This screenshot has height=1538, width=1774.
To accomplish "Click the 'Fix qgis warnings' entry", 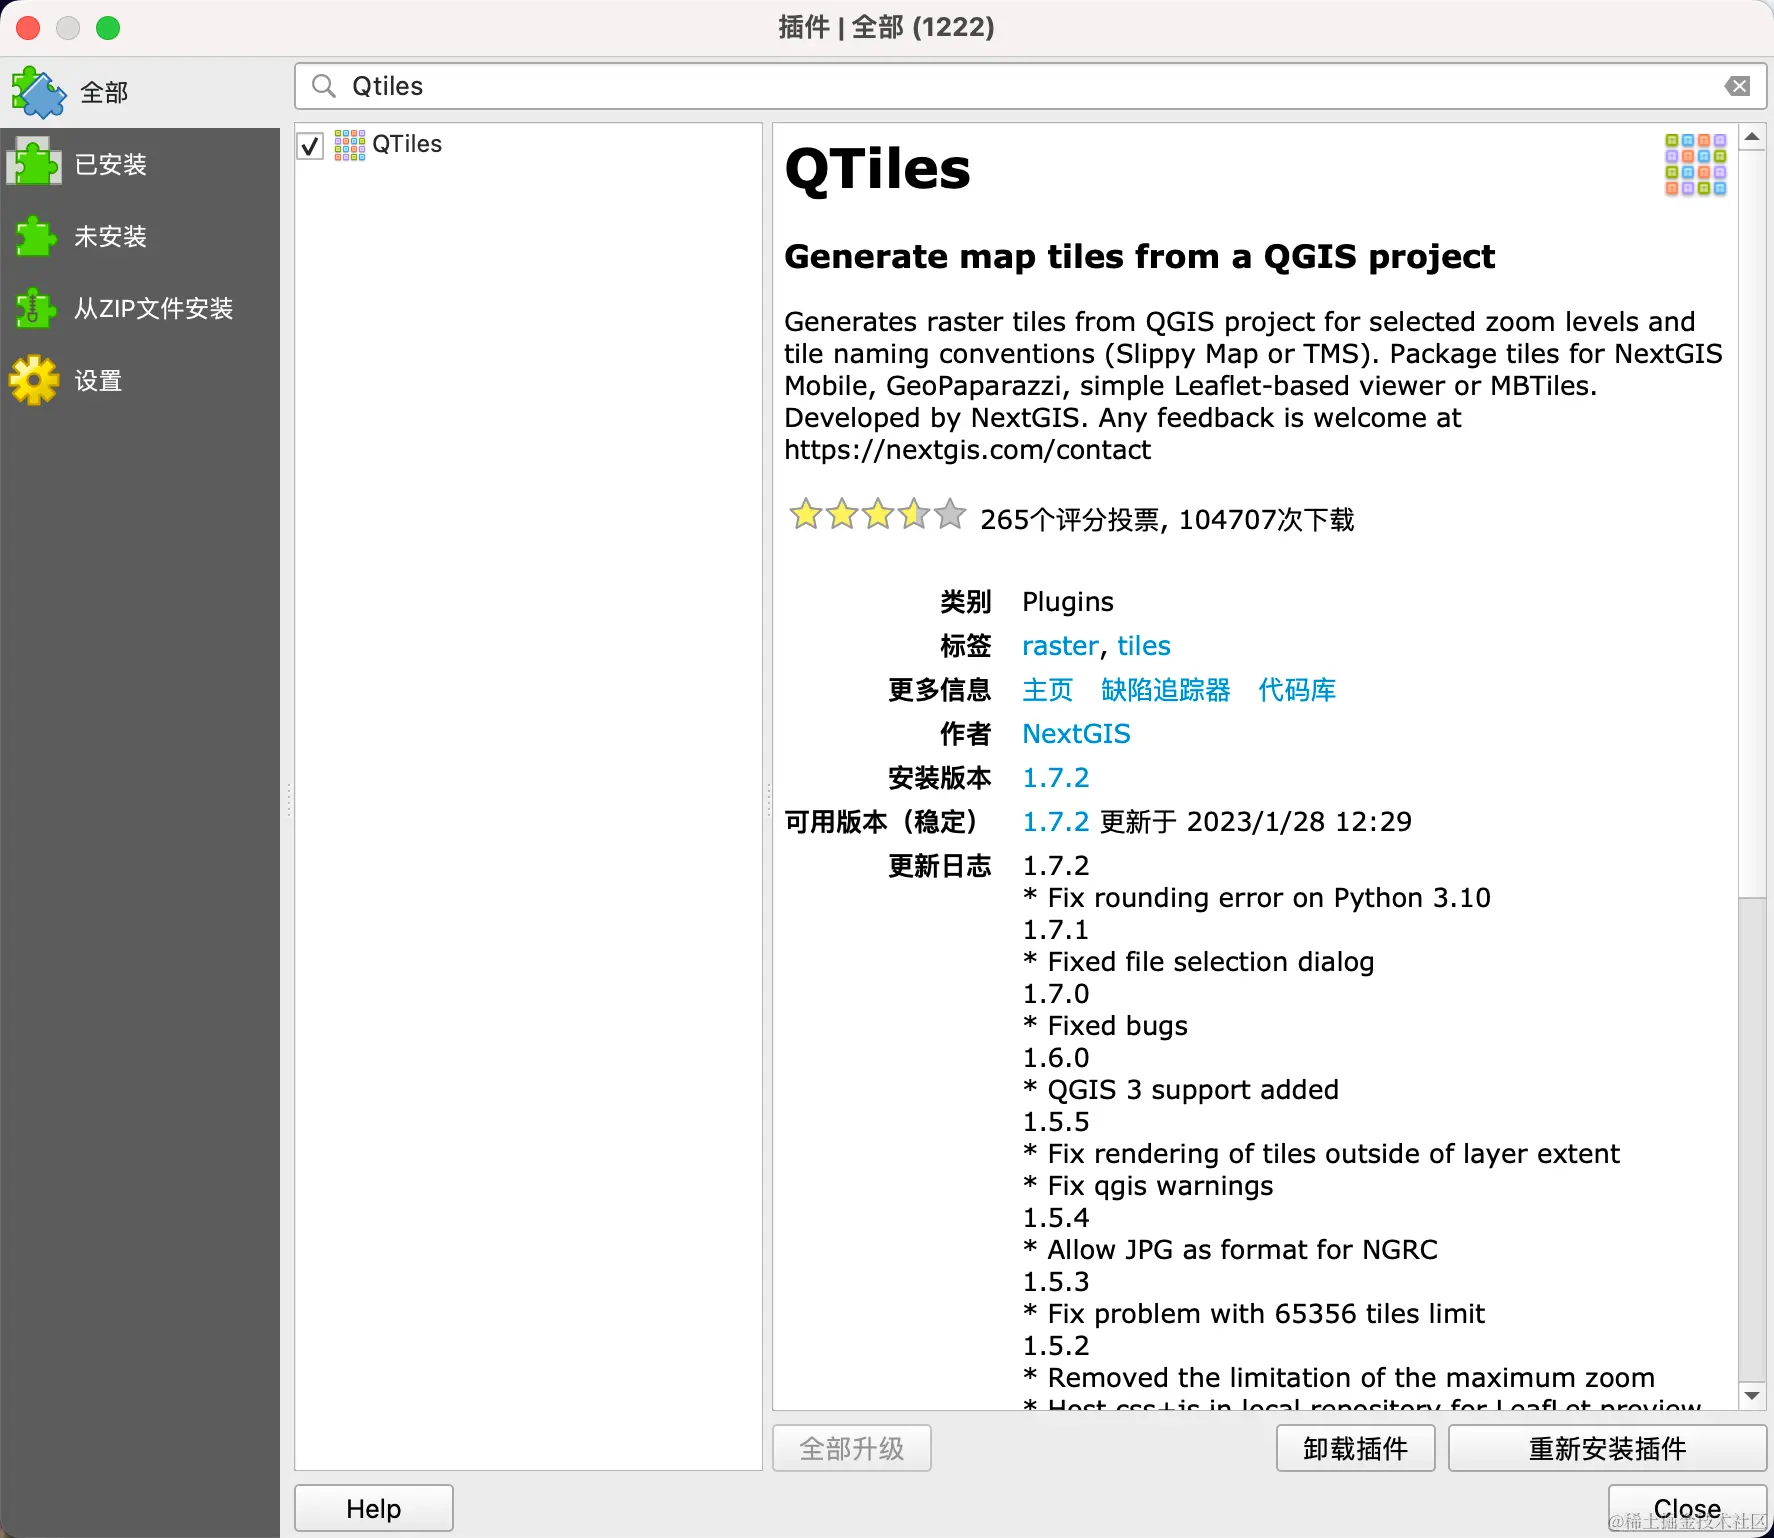I will [x=1160, y=1186].
